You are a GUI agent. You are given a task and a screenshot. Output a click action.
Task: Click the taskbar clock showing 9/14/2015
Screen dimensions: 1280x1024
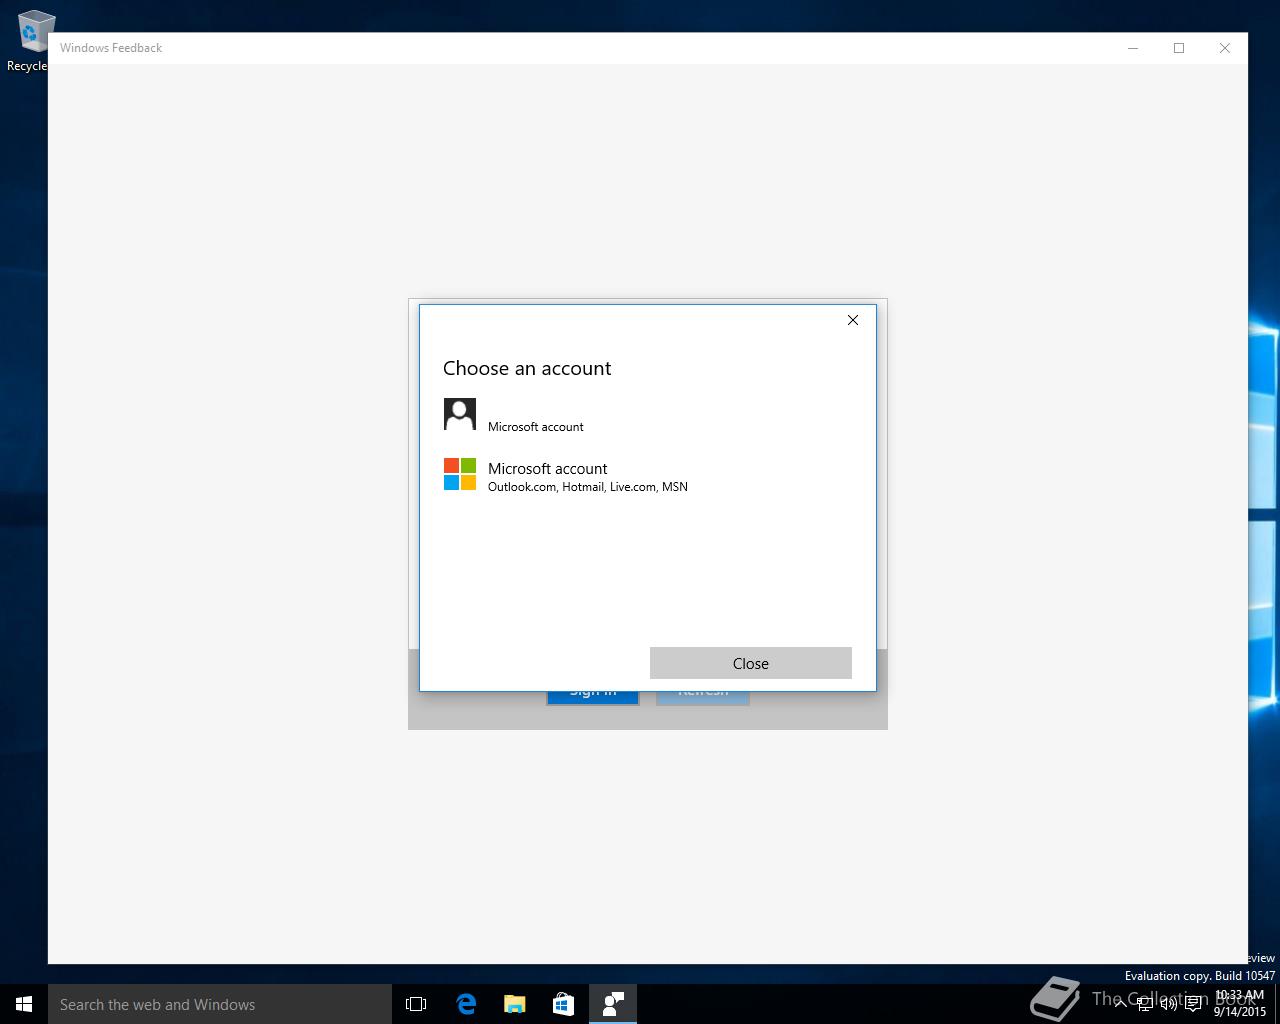(x=1240, y=1004)
